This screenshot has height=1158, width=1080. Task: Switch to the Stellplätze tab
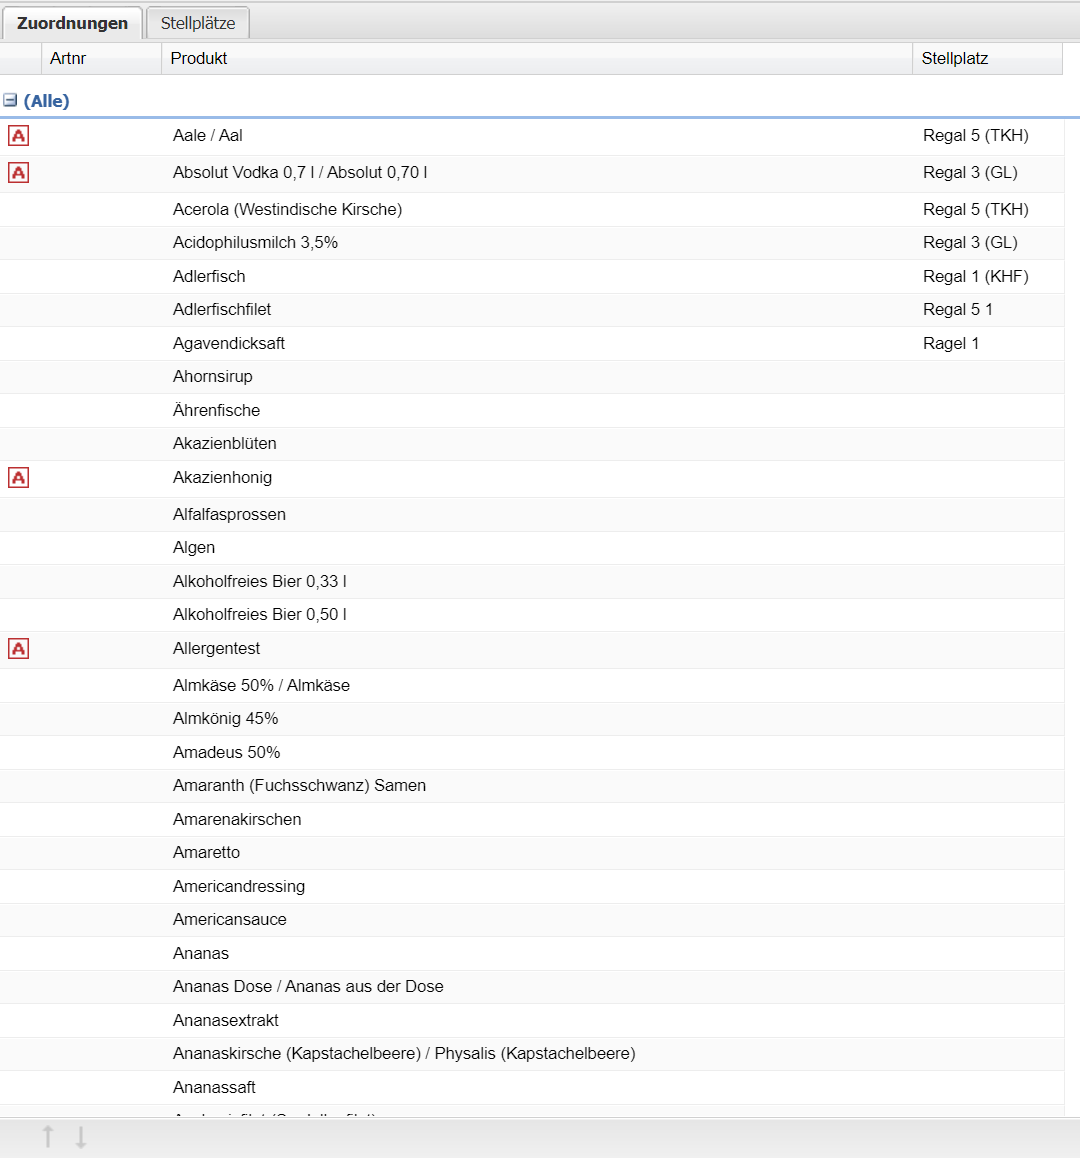[x=198, y=23]
